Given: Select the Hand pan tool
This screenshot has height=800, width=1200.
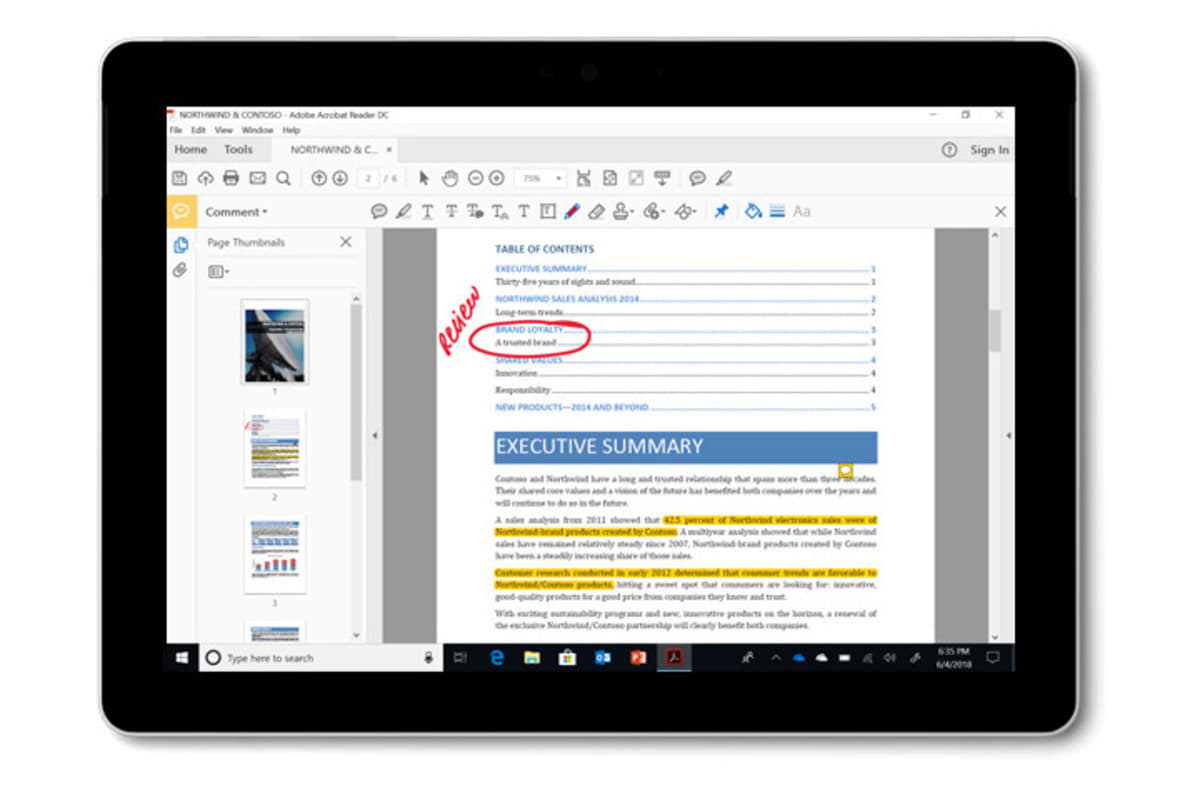Looking at the screenshot, I should (450, 178).
